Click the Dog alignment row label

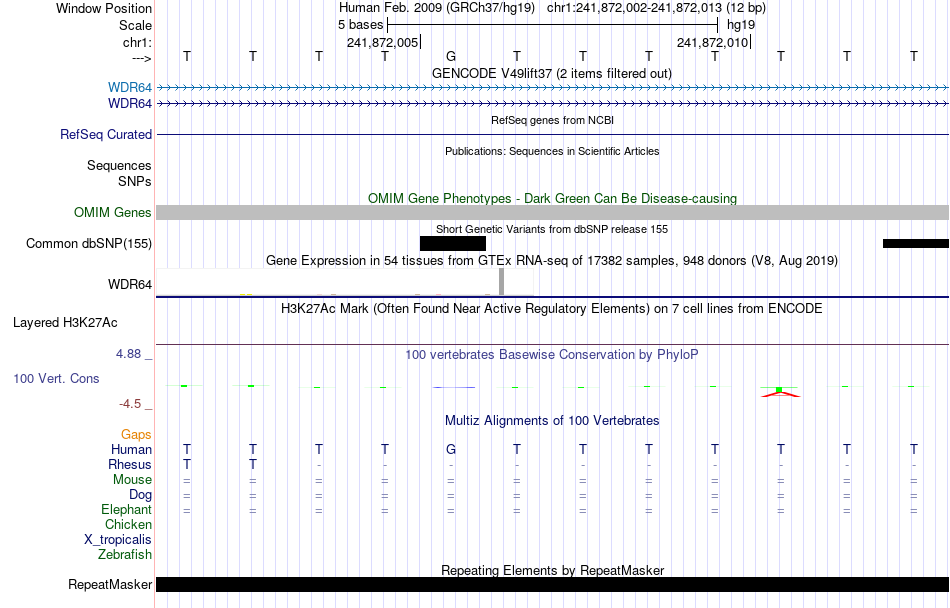click(x=140, y=495)
